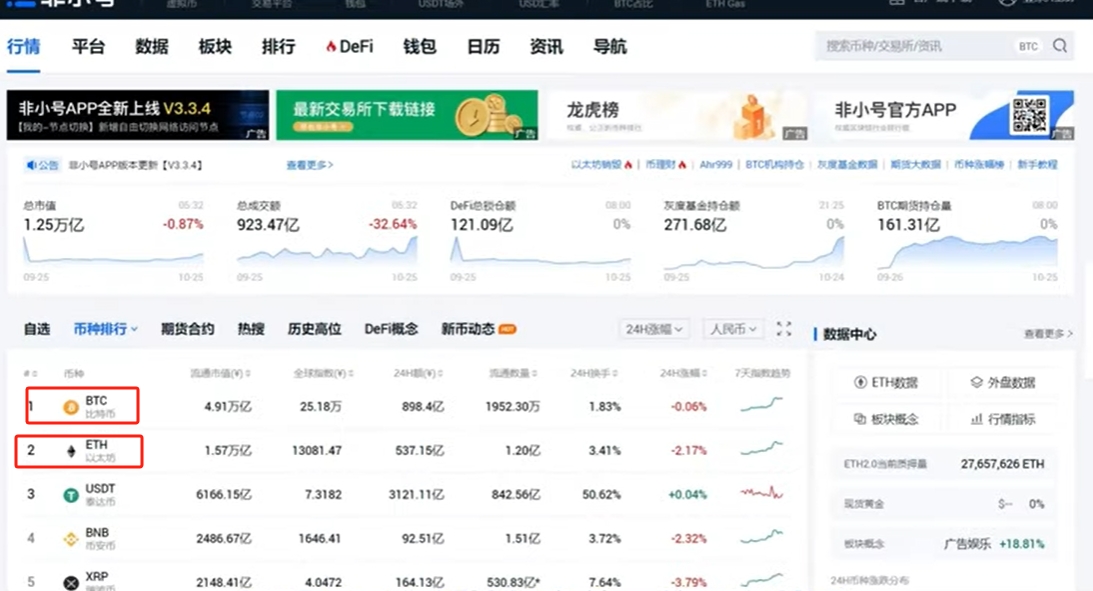Sort by the # rank column header
Screen dimensions: 1093x591
pyautogui.click(x=30, y=374)
